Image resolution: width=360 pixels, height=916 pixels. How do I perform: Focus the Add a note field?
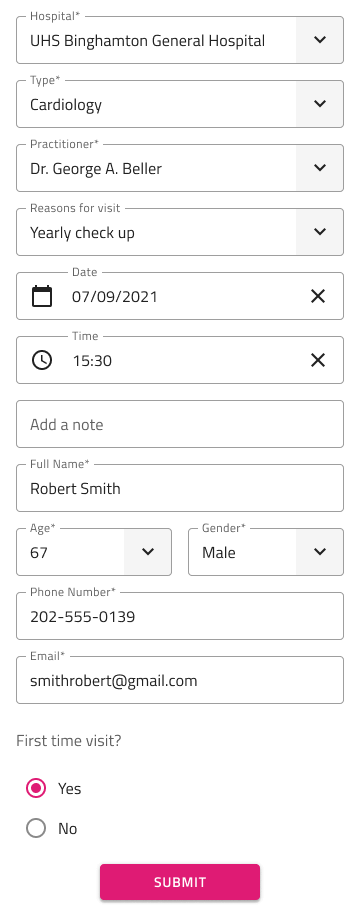pyautogui.click(x=180, y=424)
